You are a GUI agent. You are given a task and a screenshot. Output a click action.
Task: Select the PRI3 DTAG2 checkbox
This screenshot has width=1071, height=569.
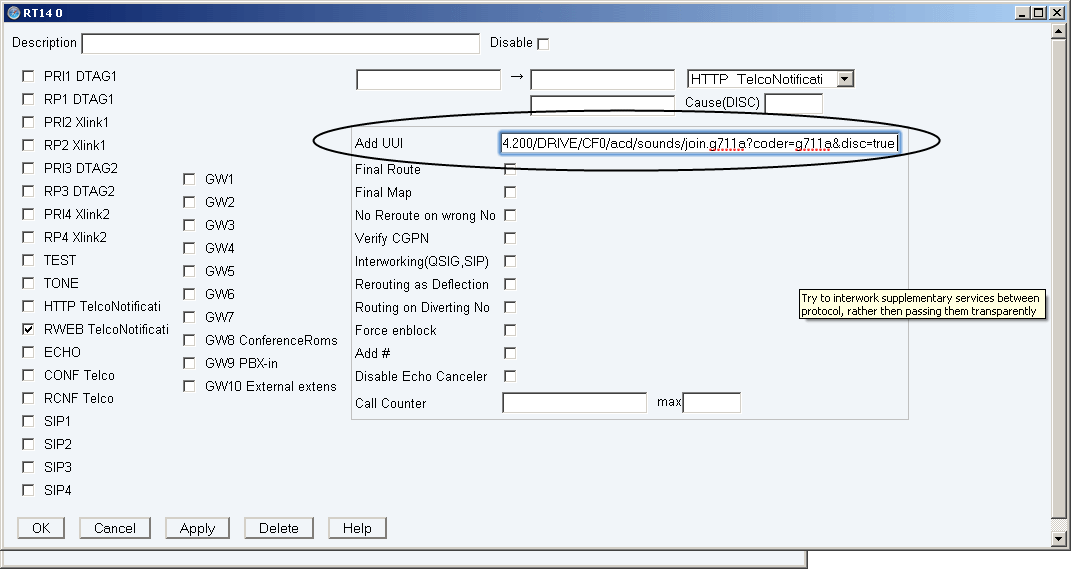(x=28, y=168)
